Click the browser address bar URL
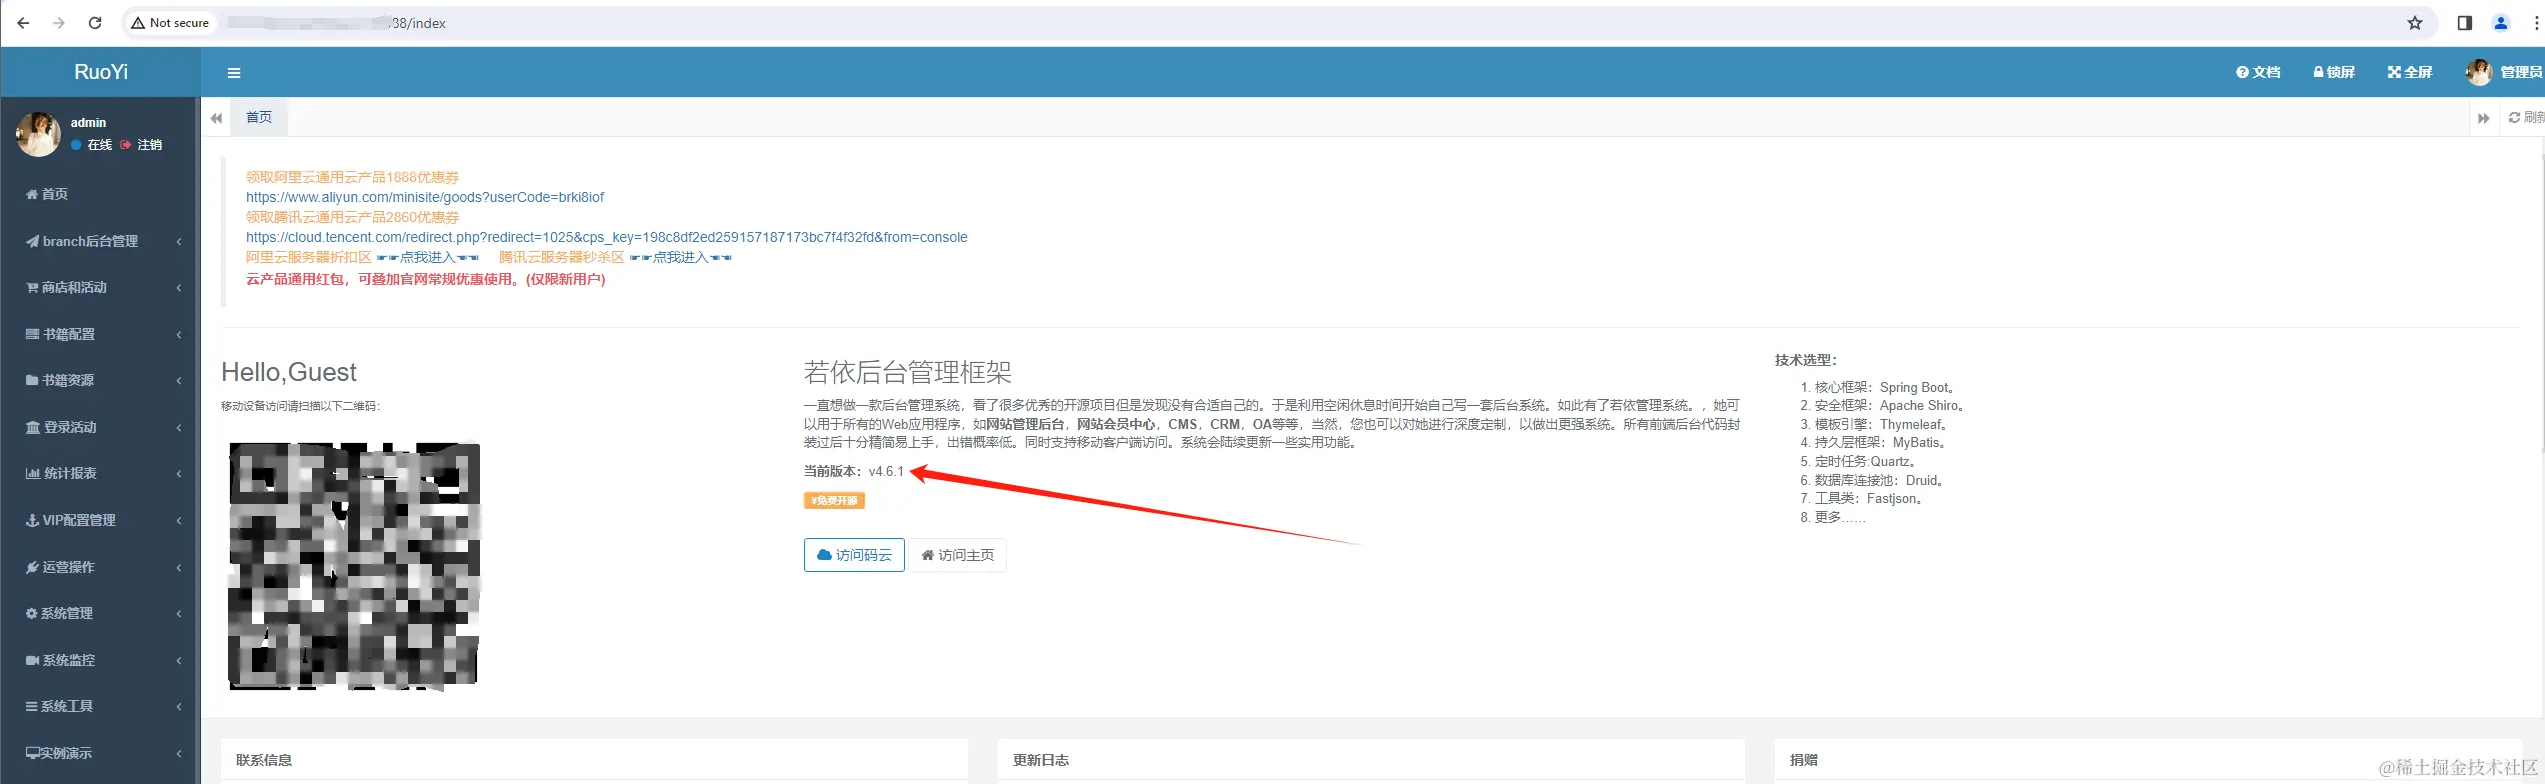Image resolution: width=2545 pixels, height=784 pixels. (x=336, y=23)
